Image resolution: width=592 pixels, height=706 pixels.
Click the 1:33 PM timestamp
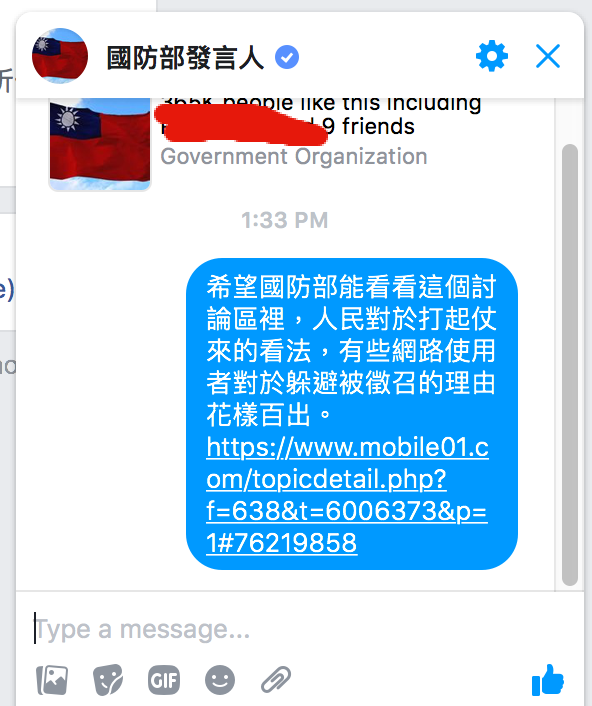click(x=285, y=220)
